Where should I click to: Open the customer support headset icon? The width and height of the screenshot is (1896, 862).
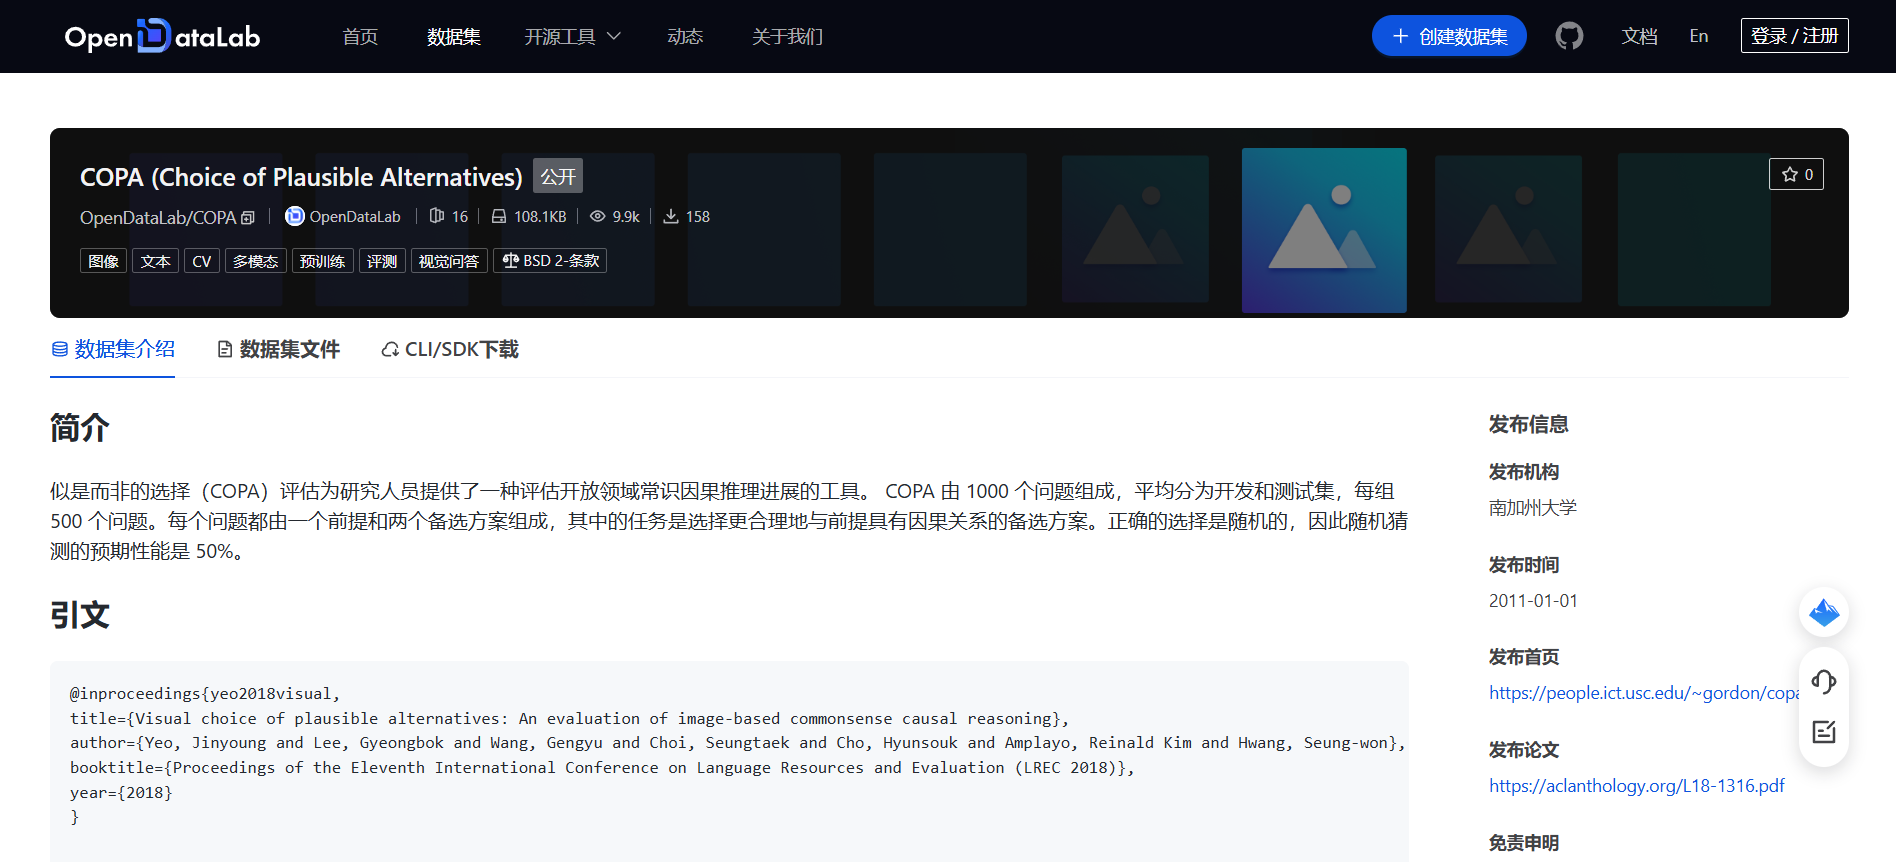[1824, 682]
